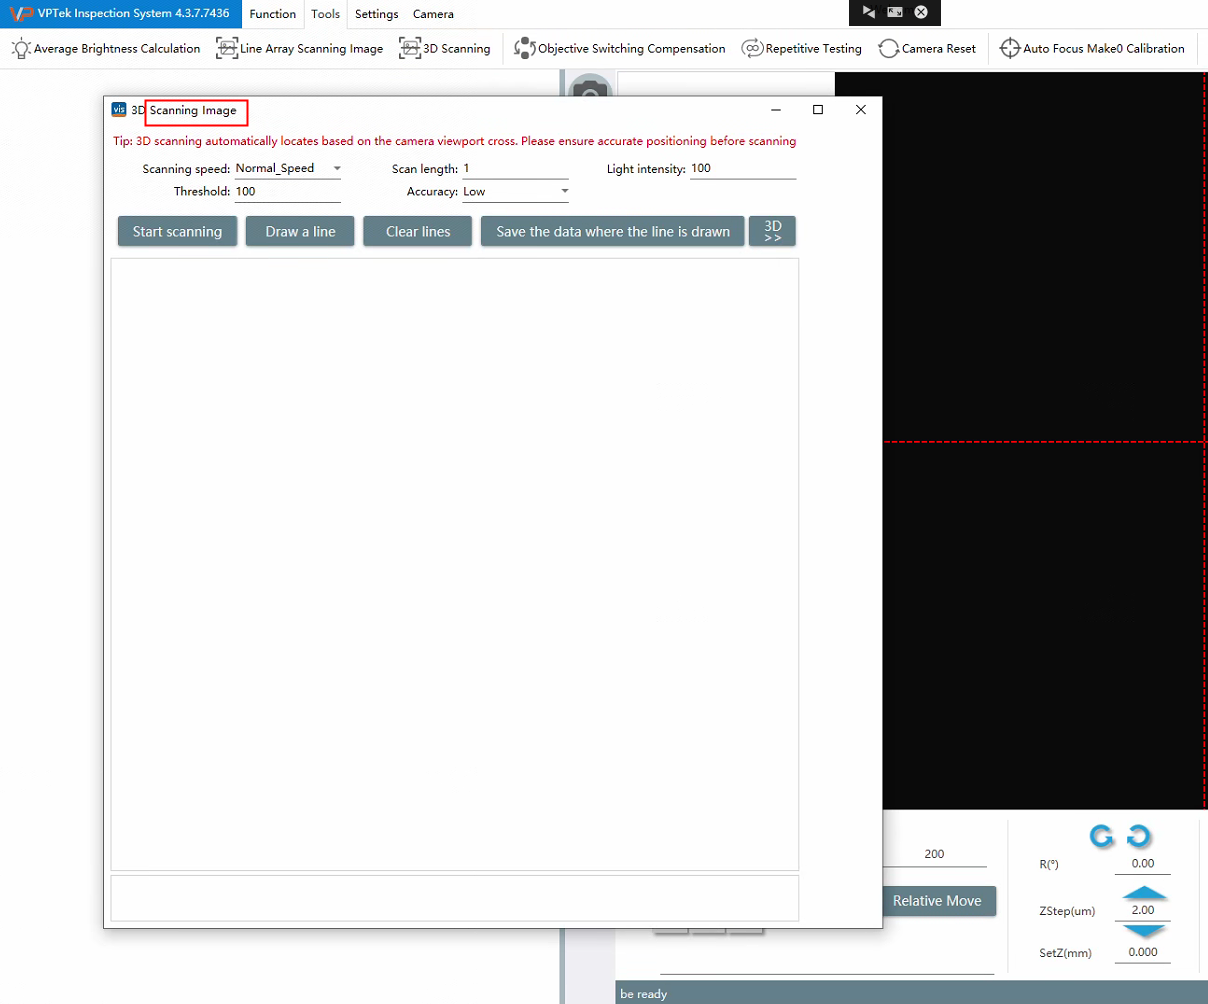Open the Tools menu

point(325,14)
